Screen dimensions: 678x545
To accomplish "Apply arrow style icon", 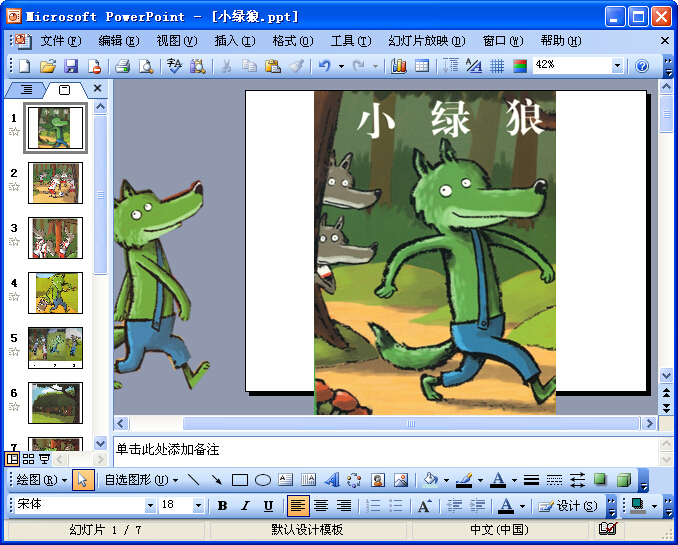I will [x=577, y=480].
